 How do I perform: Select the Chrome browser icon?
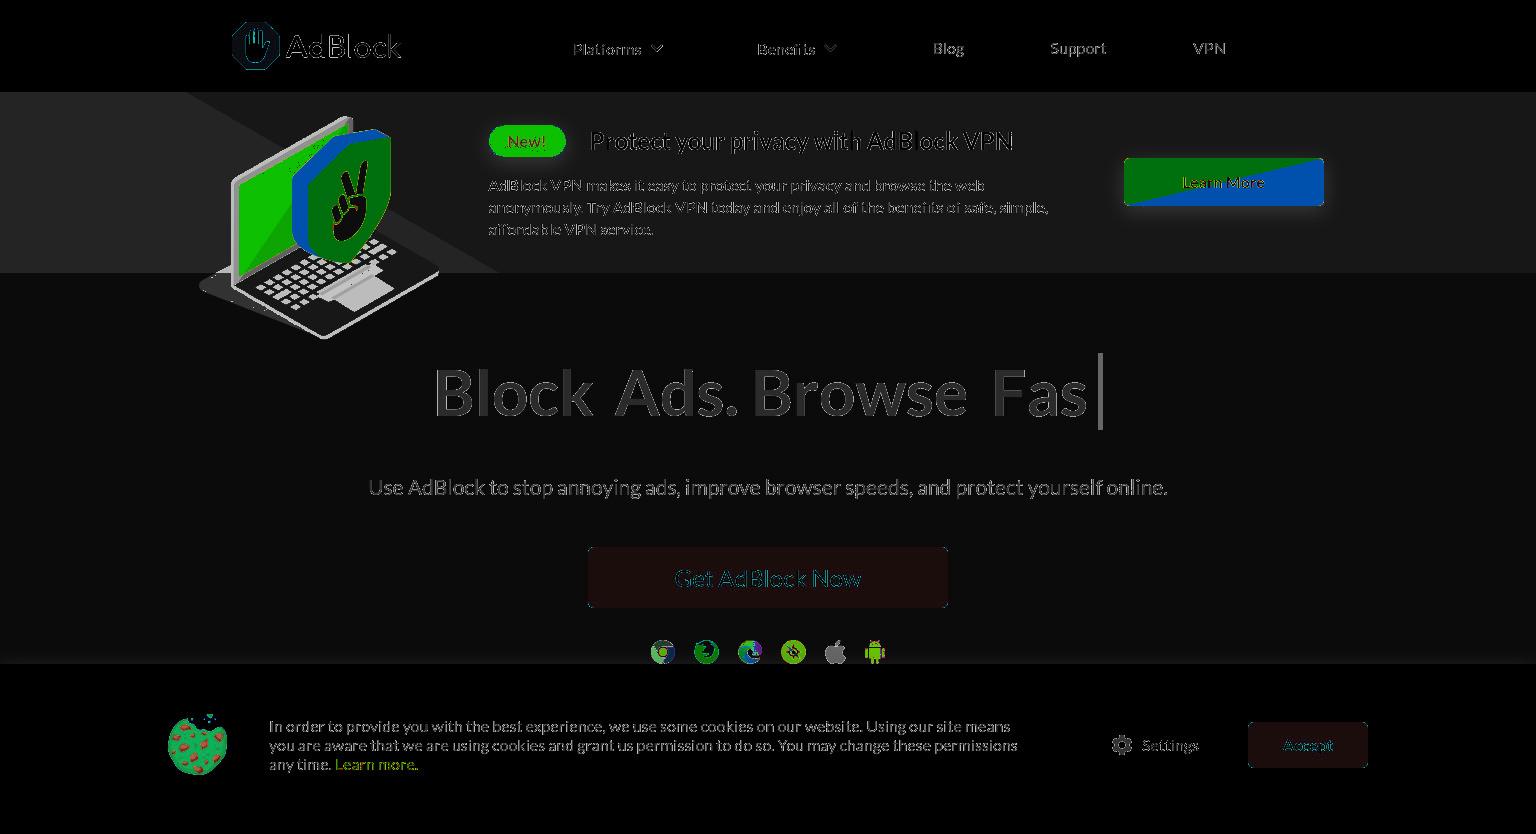coord(662,653)
